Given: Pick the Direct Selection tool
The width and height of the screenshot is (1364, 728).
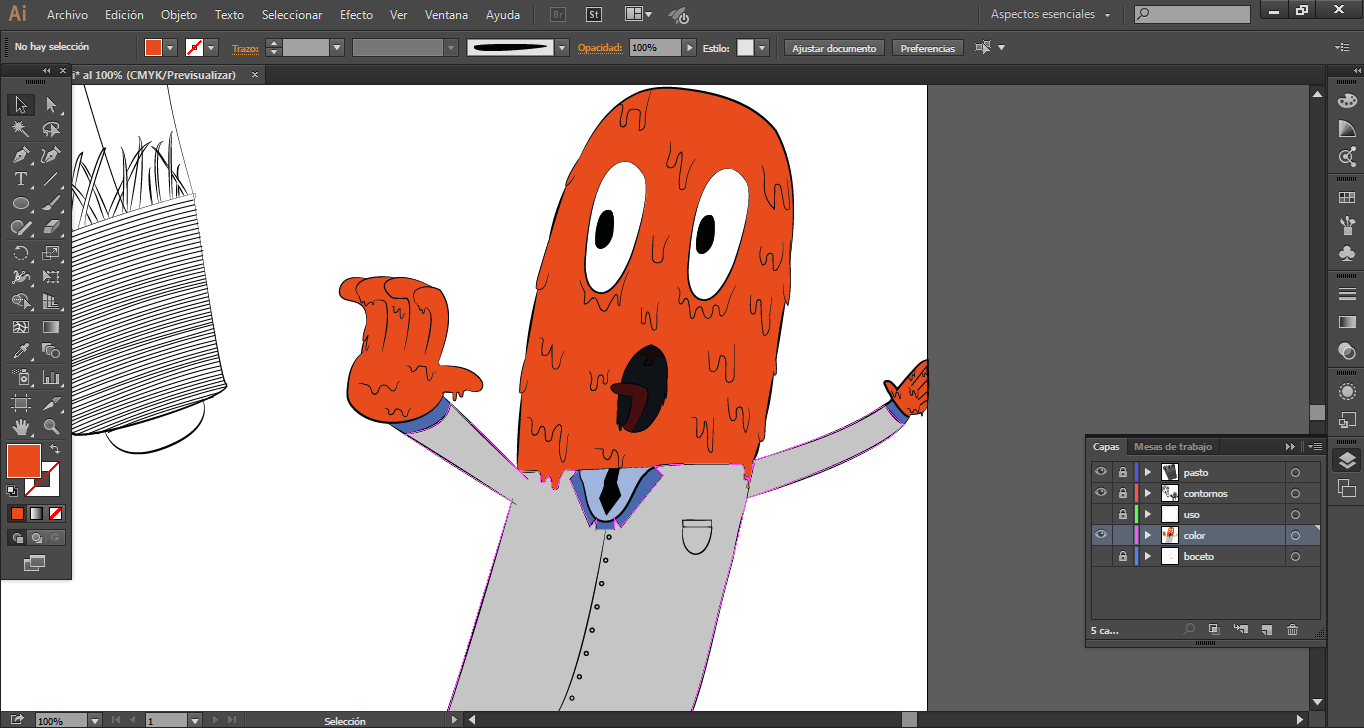Looking at the screenshot, I should tap(51, 105).
